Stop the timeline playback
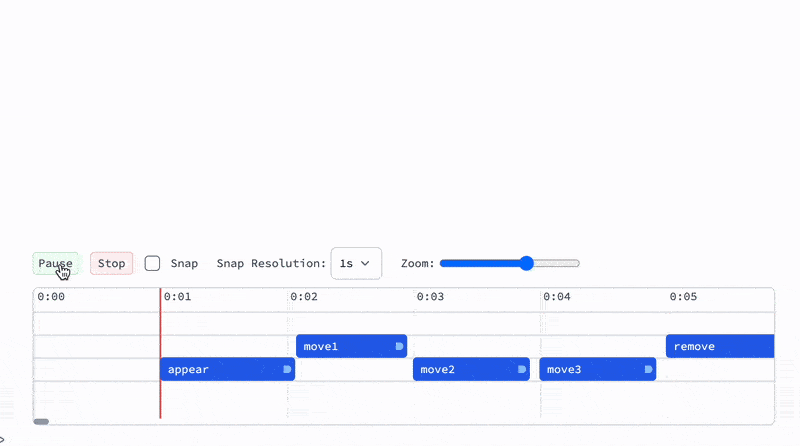This screenshot has height=446, width=800. [111, 263]
